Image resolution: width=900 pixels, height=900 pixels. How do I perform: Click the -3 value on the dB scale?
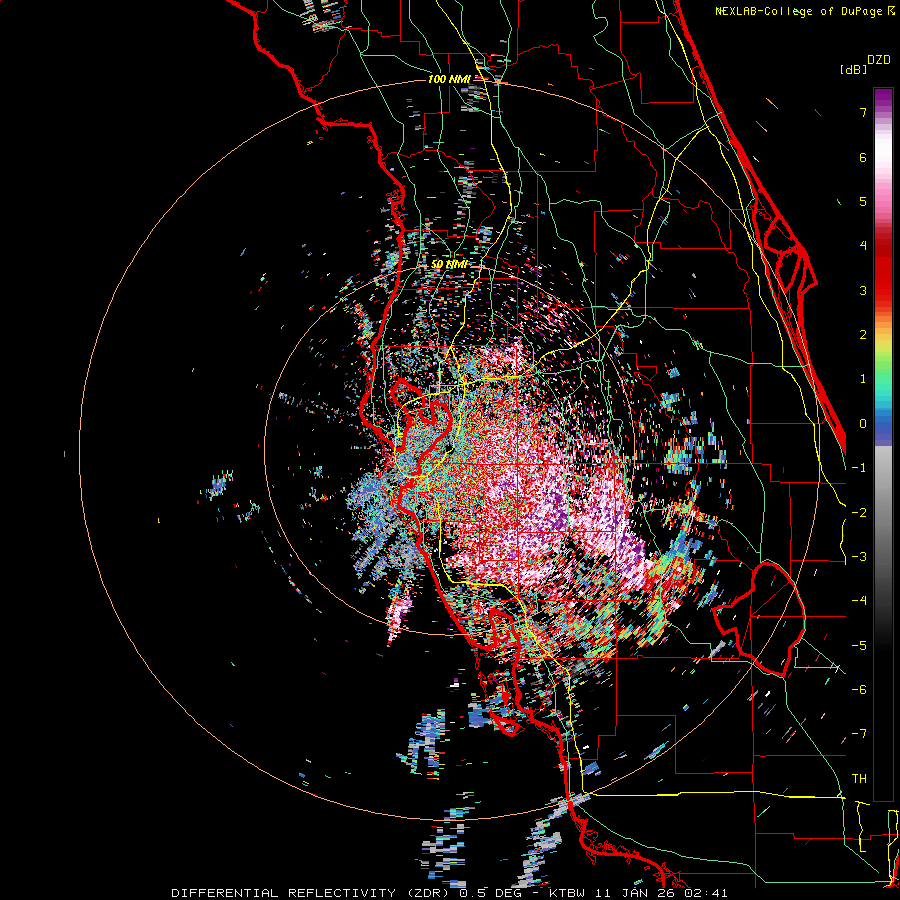pyautogui.click(x=859, y=557)
